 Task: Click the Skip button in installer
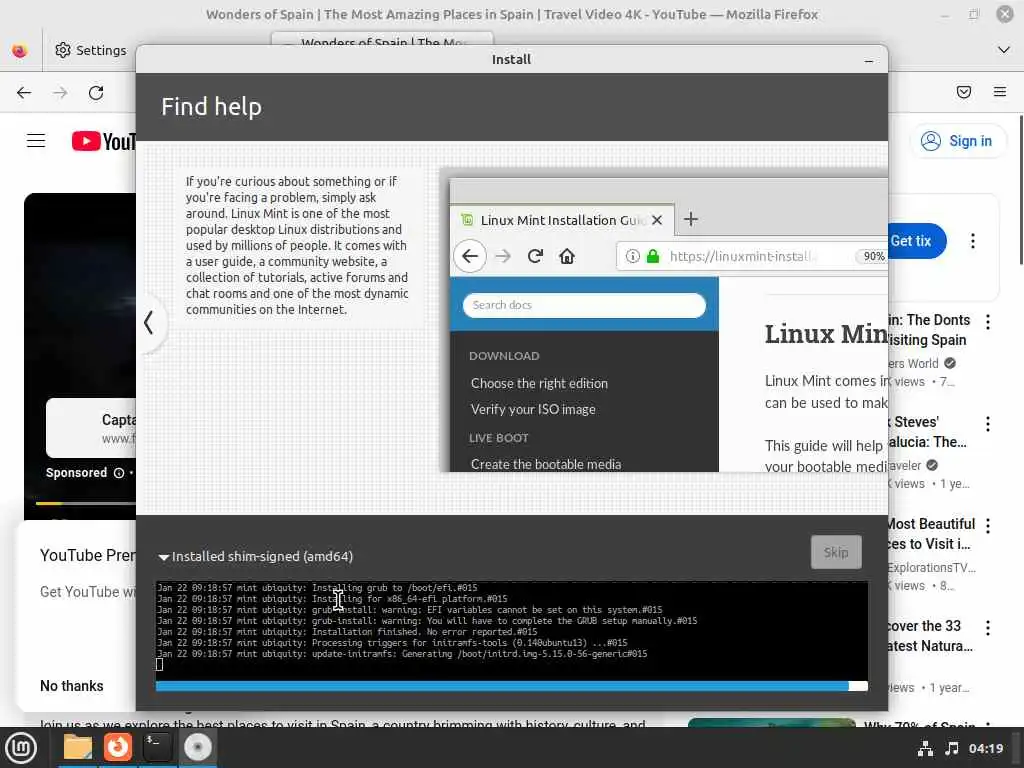(836, 552)
